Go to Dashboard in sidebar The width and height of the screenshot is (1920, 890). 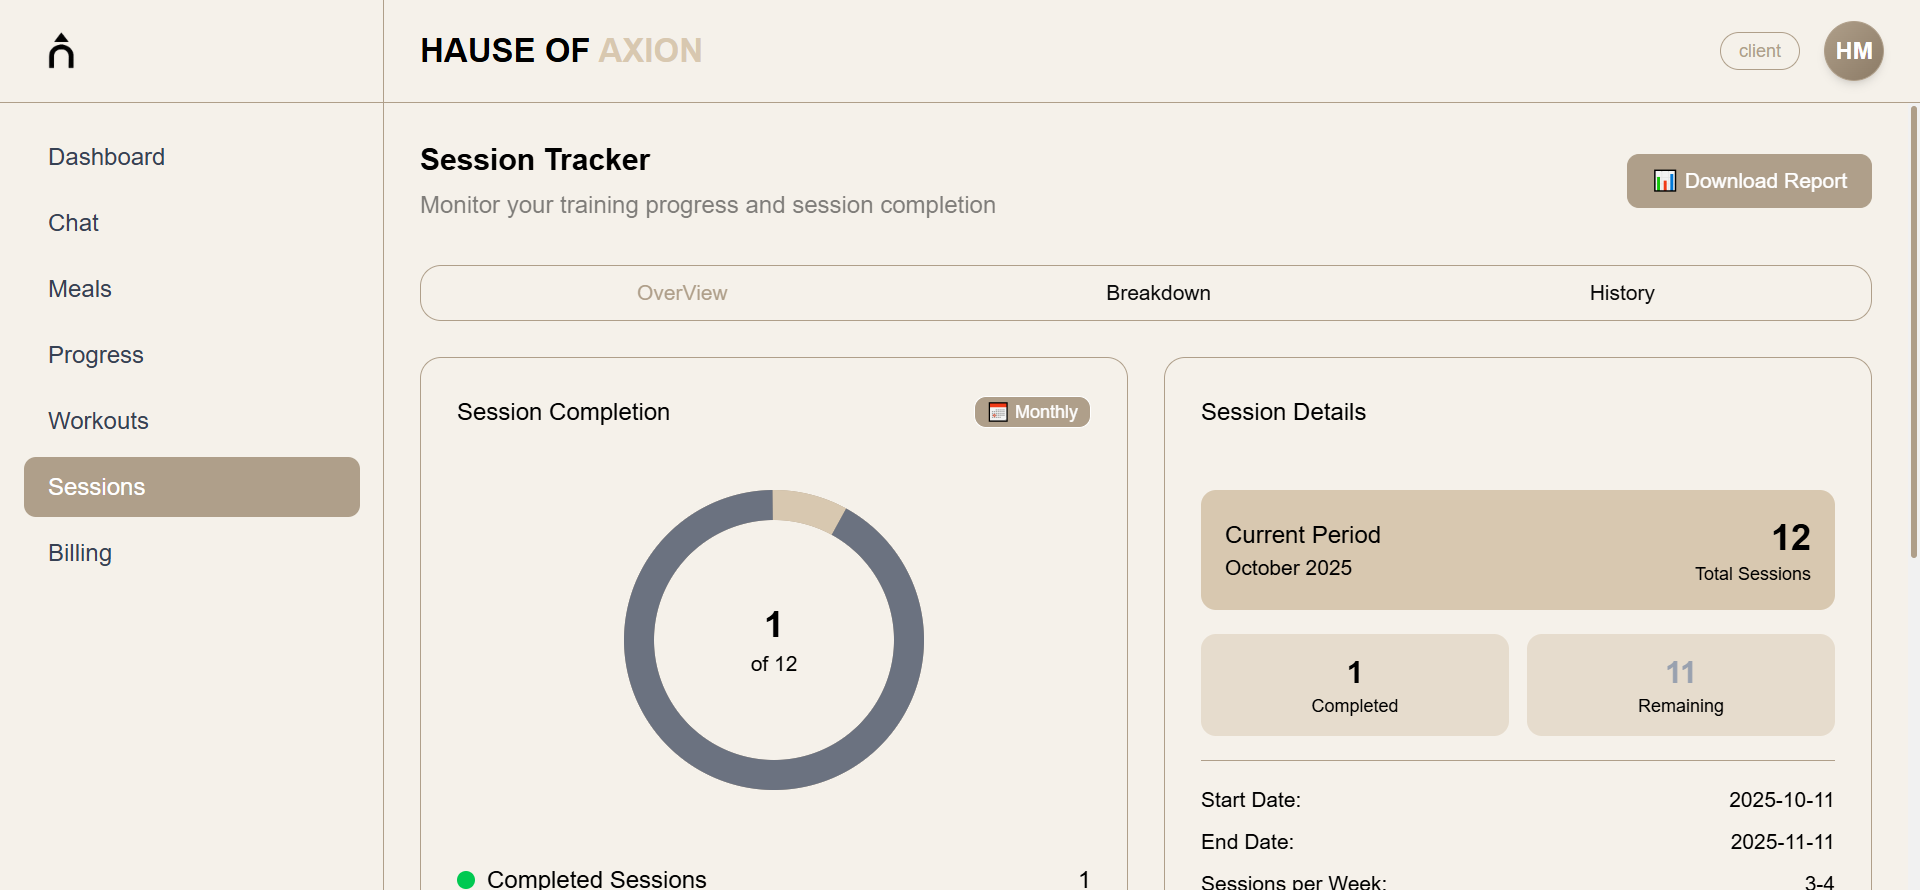[x=107, y=157]
